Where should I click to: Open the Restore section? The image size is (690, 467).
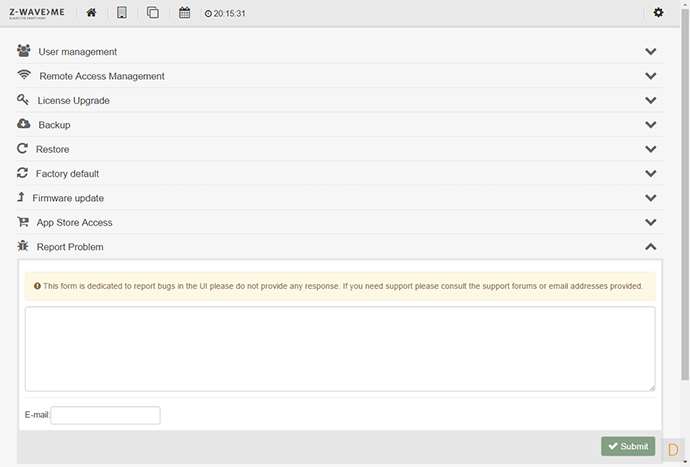[52, 149]
